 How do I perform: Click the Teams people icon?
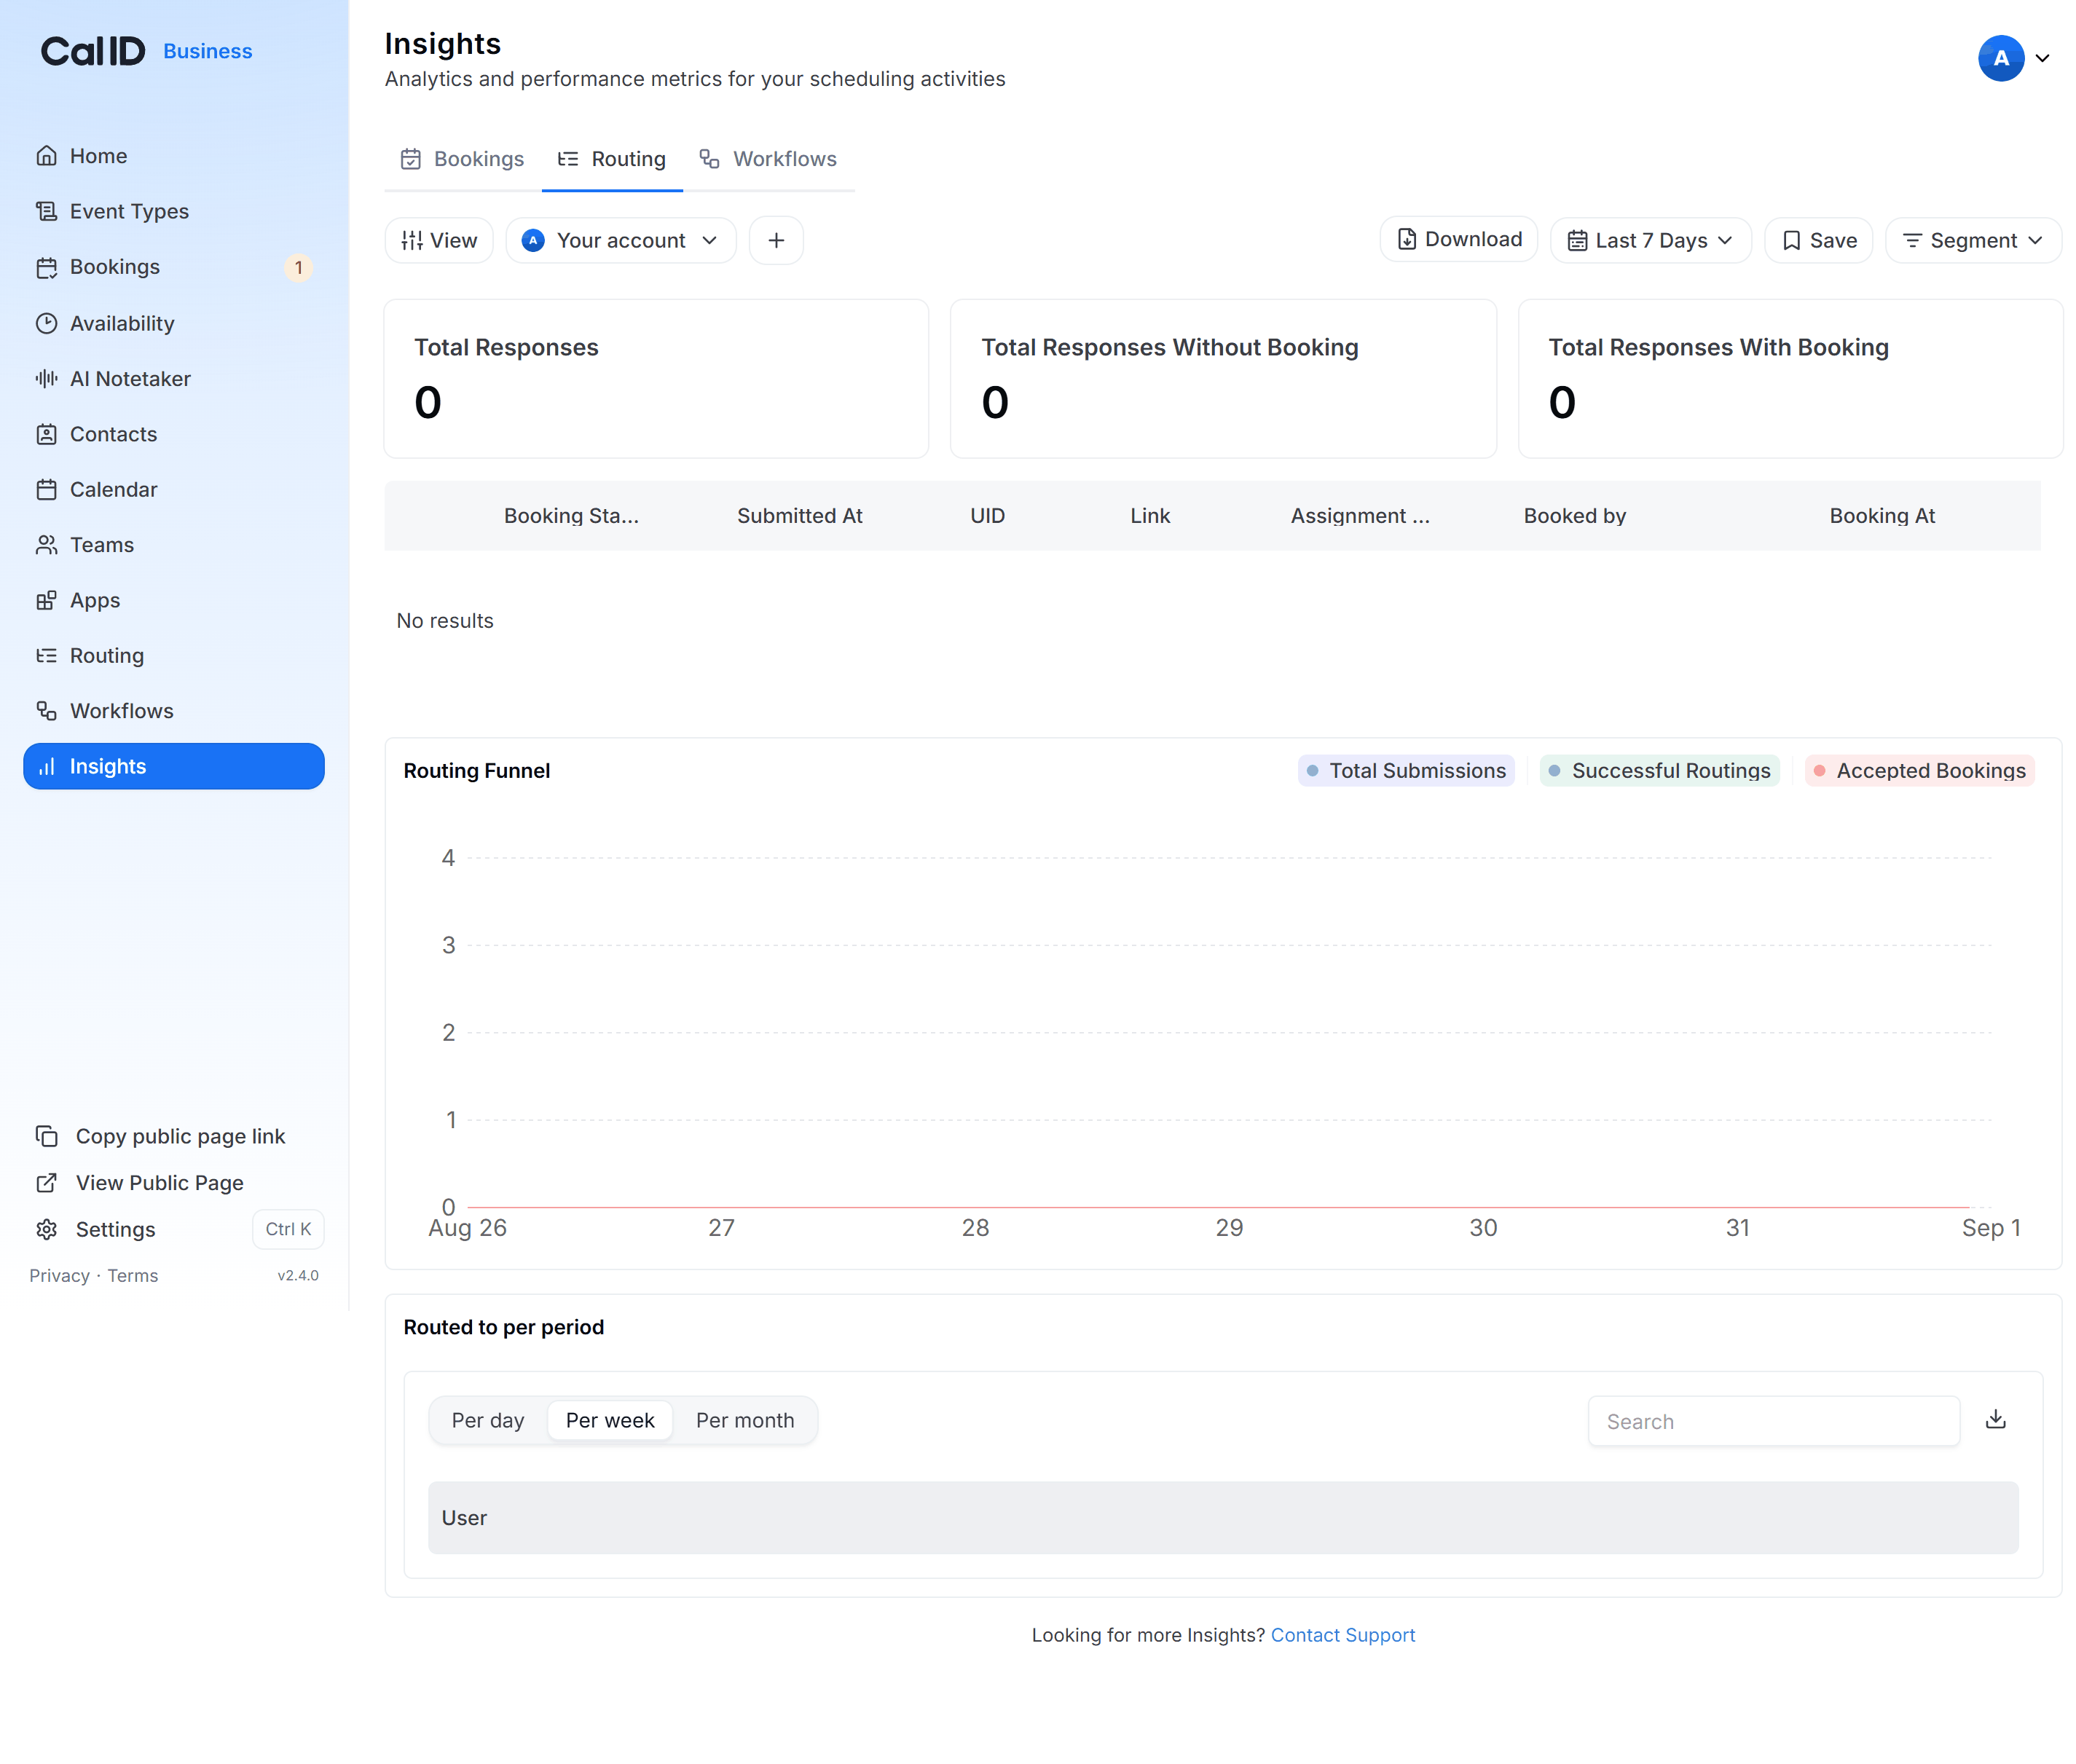[x=46, y=545]
